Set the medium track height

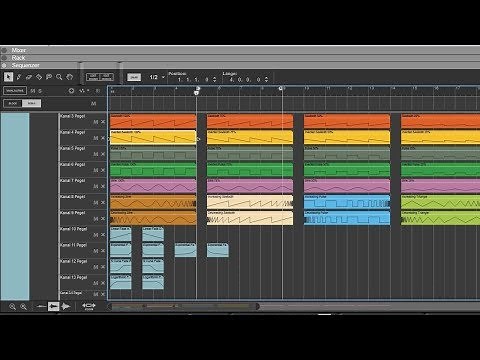(53, 306)
